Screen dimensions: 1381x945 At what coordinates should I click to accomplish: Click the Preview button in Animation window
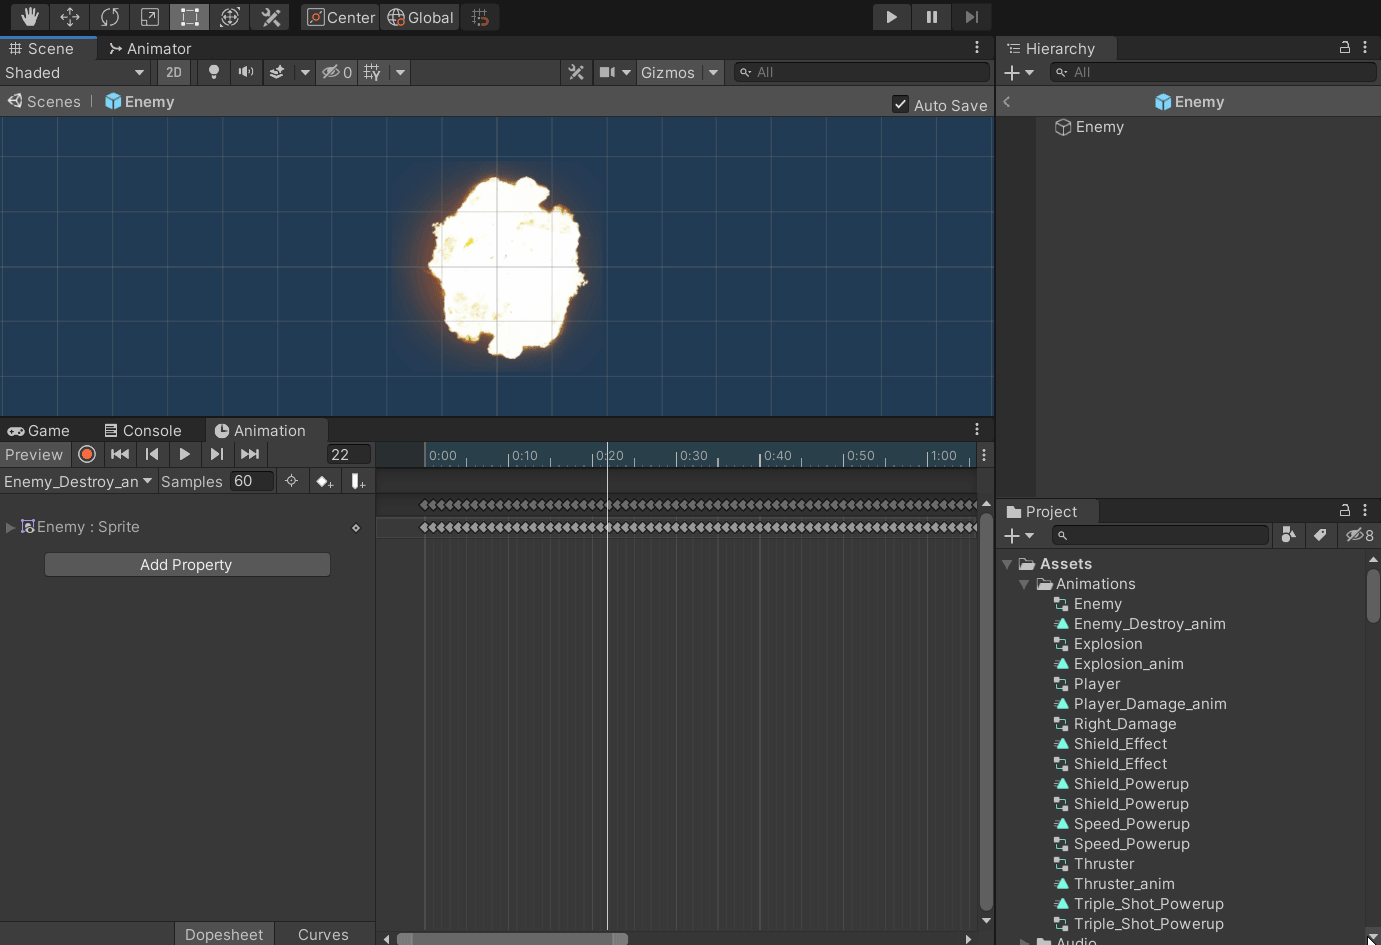click(34, 454)
